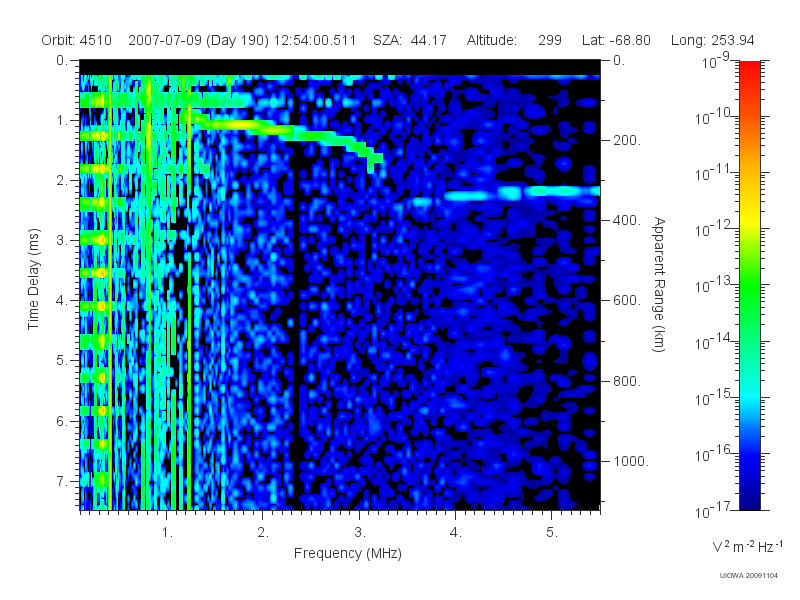Click the '5.' tick label on frequency axis
The width and height of the screenshot is (800, 600).
(552, 533)
